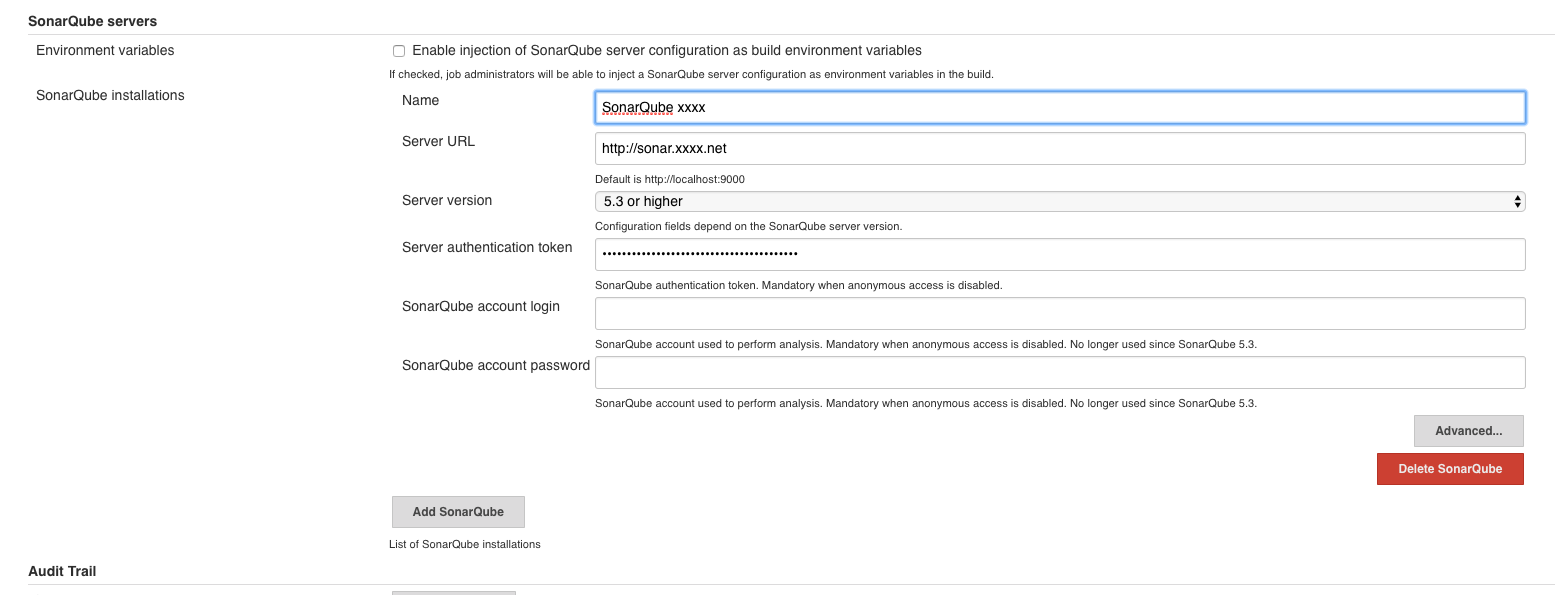
Task: Click the Name input field
Action: 1060,107
